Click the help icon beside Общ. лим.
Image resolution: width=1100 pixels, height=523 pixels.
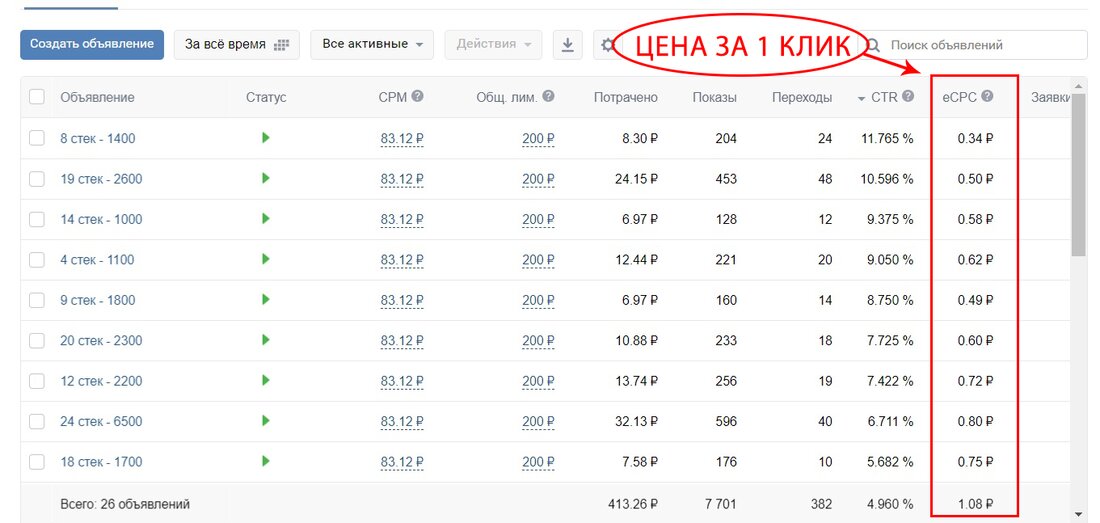pyautogui.click(x=548, y=97)
